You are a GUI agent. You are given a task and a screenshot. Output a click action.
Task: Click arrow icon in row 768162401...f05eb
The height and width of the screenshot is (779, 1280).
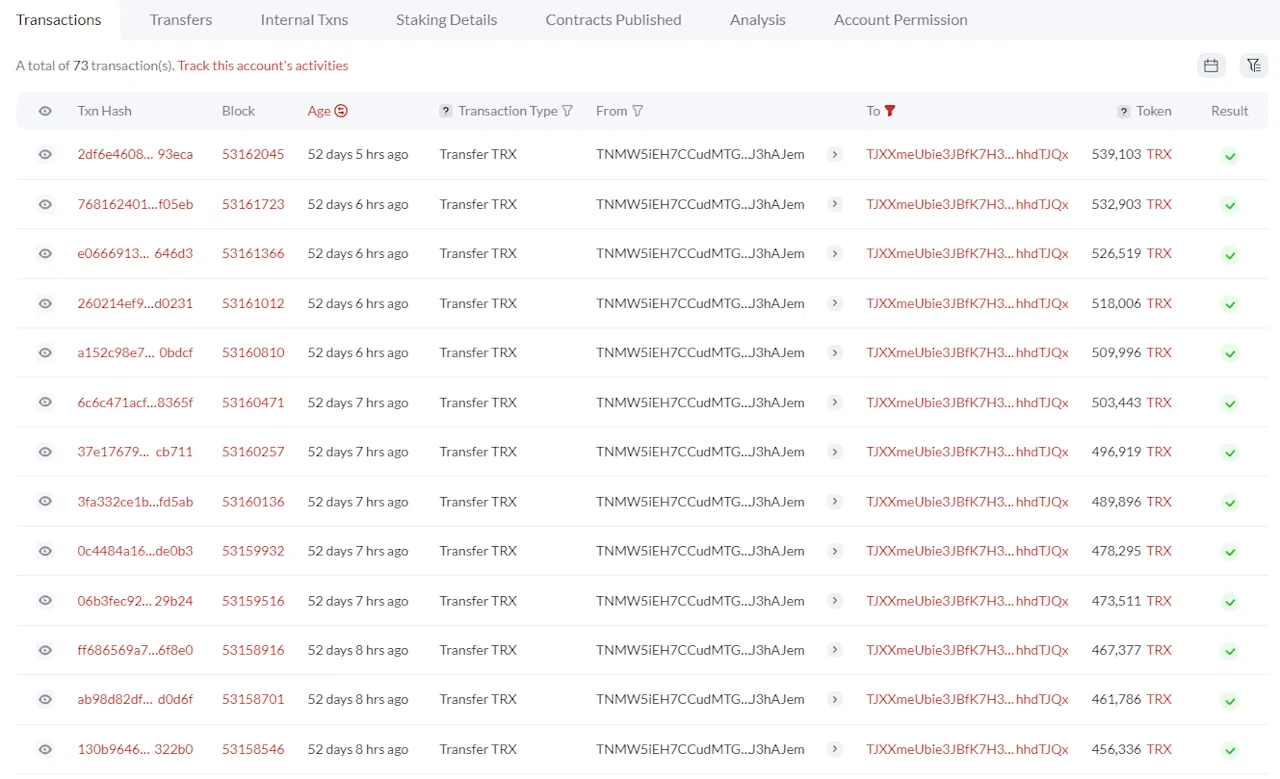click(x=835, y=204)
